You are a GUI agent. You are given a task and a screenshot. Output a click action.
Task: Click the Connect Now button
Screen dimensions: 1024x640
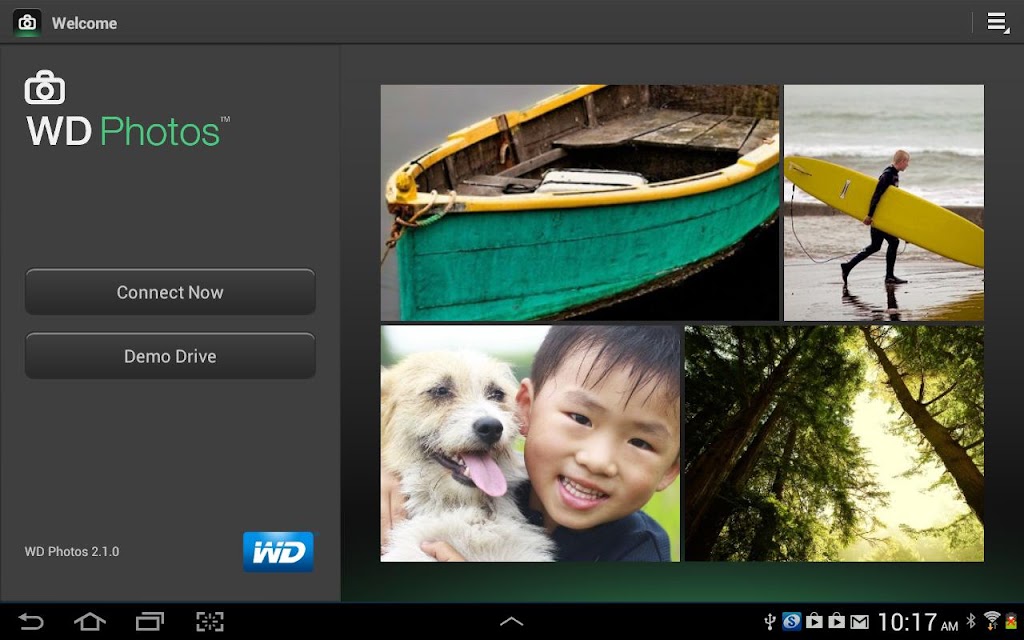pos(170,292)
